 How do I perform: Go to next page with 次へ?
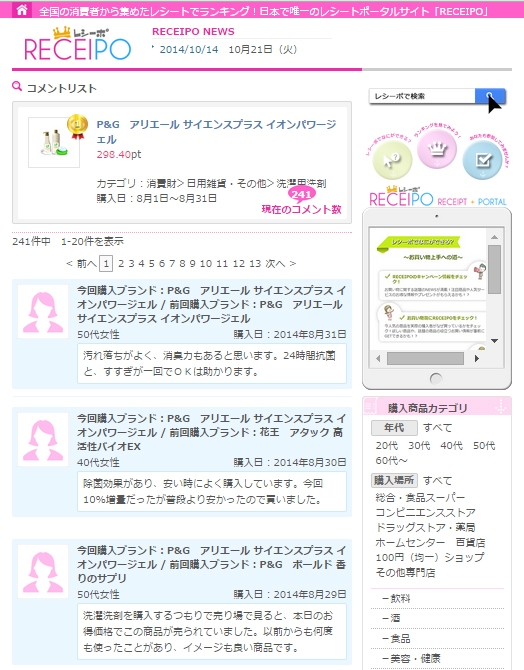tap(280, 264)
